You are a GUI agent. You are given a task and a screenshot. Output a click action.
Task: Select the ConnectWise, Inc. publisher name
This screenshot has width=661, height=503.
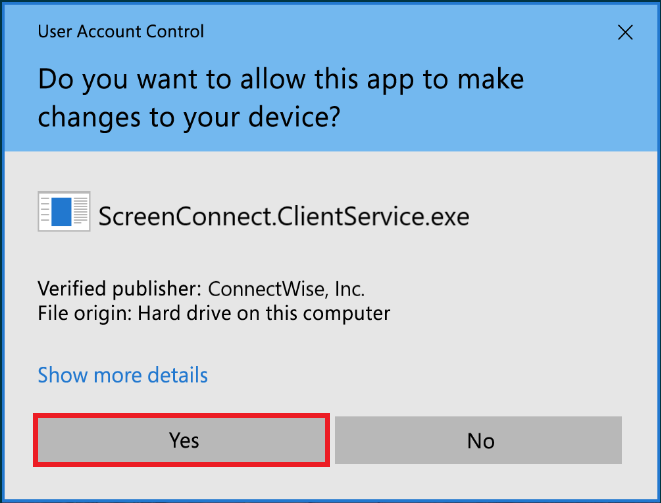coord(286,289)
